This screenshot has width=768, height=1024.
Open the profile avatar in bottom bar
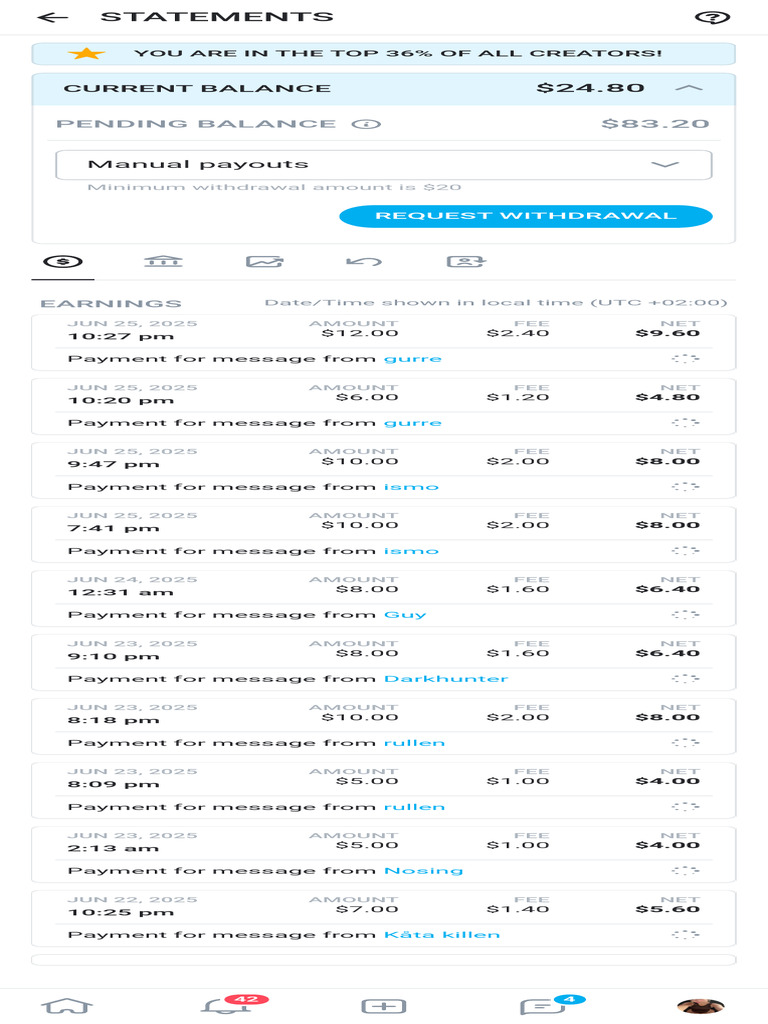pyautogui.click(x=700, y=1006)
